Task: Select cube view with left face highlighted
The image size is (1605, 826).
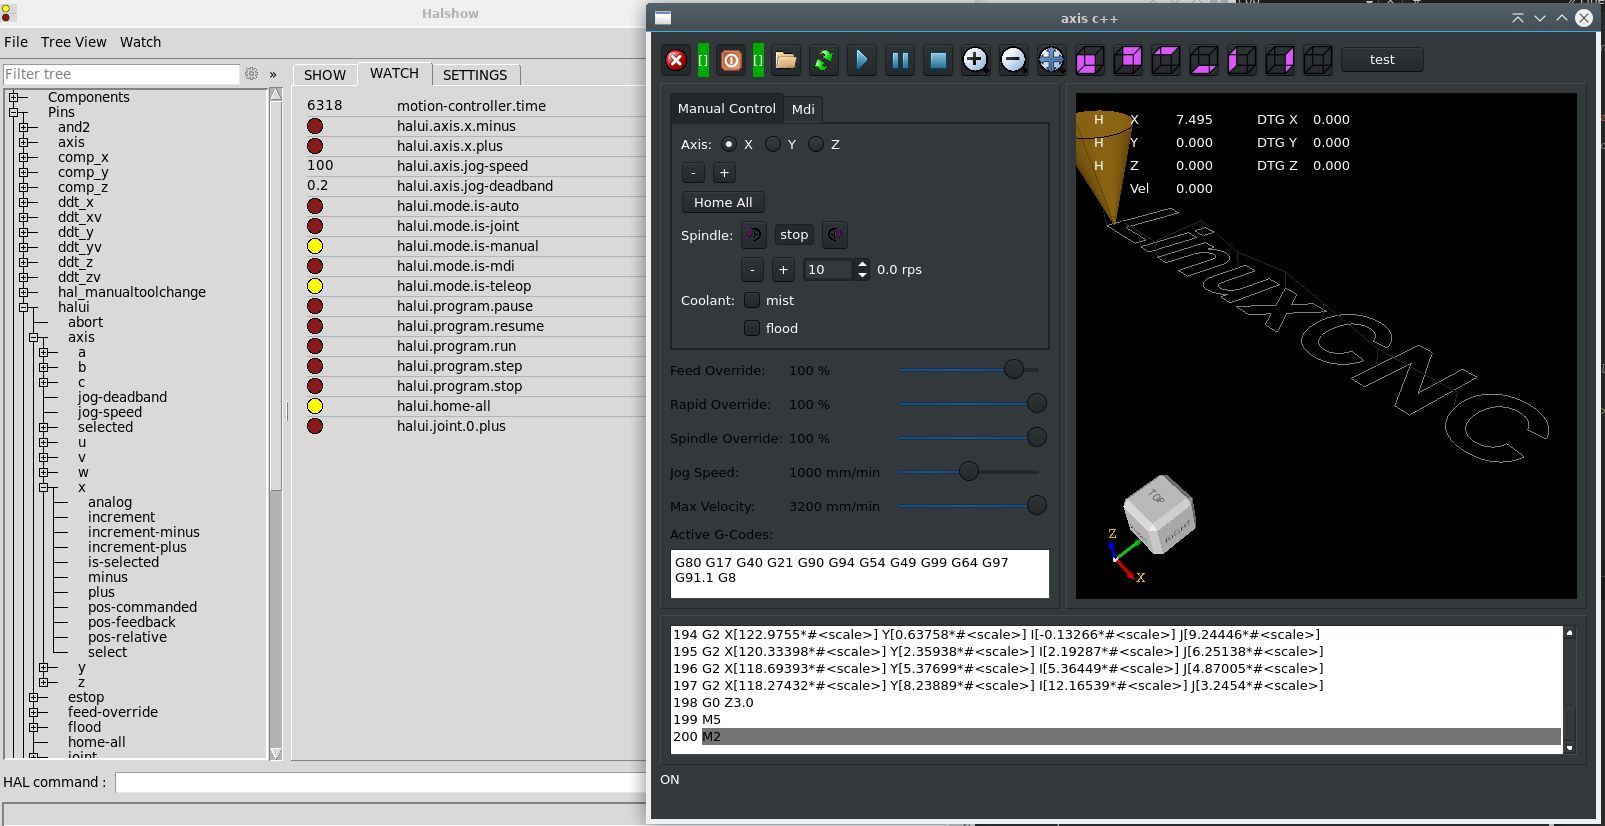Action: (1242, 60)
